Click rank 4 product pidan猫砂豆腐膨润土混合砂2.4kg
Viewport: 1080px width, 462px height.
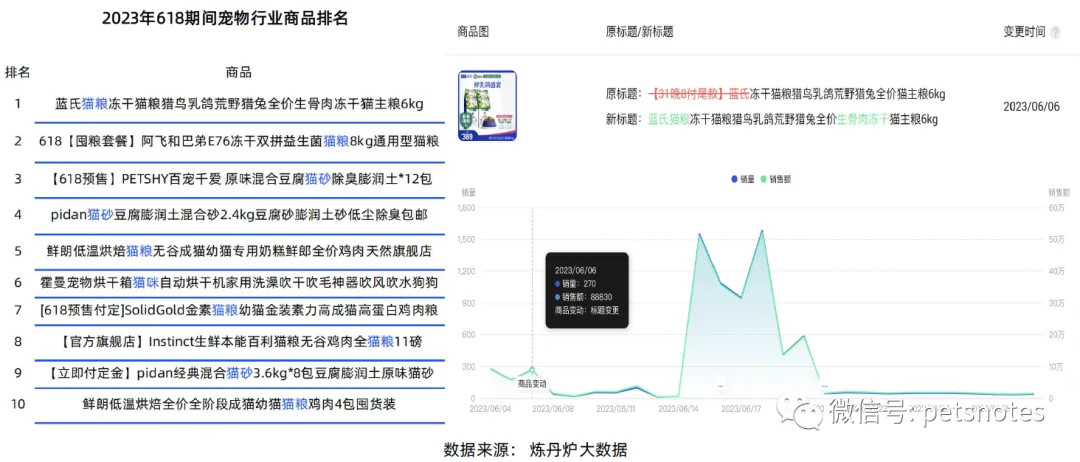click(239, 215)
